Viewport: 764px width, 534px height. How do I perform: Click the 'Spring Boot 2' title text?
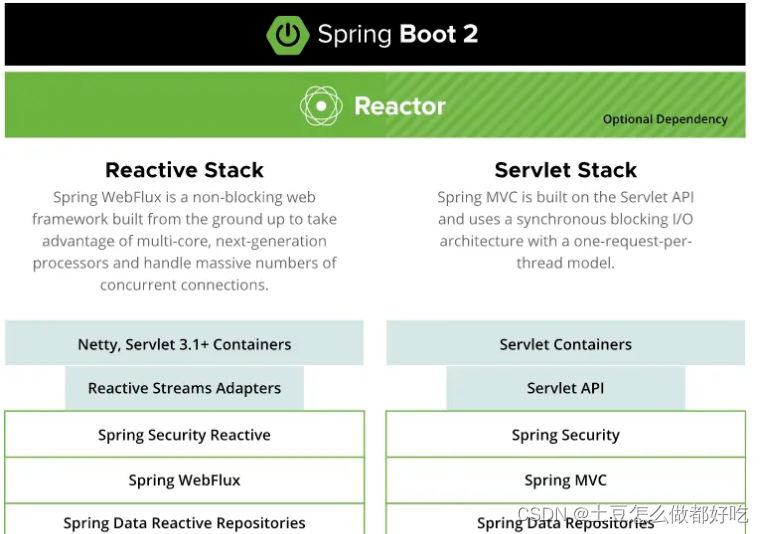tap(398, 35)
